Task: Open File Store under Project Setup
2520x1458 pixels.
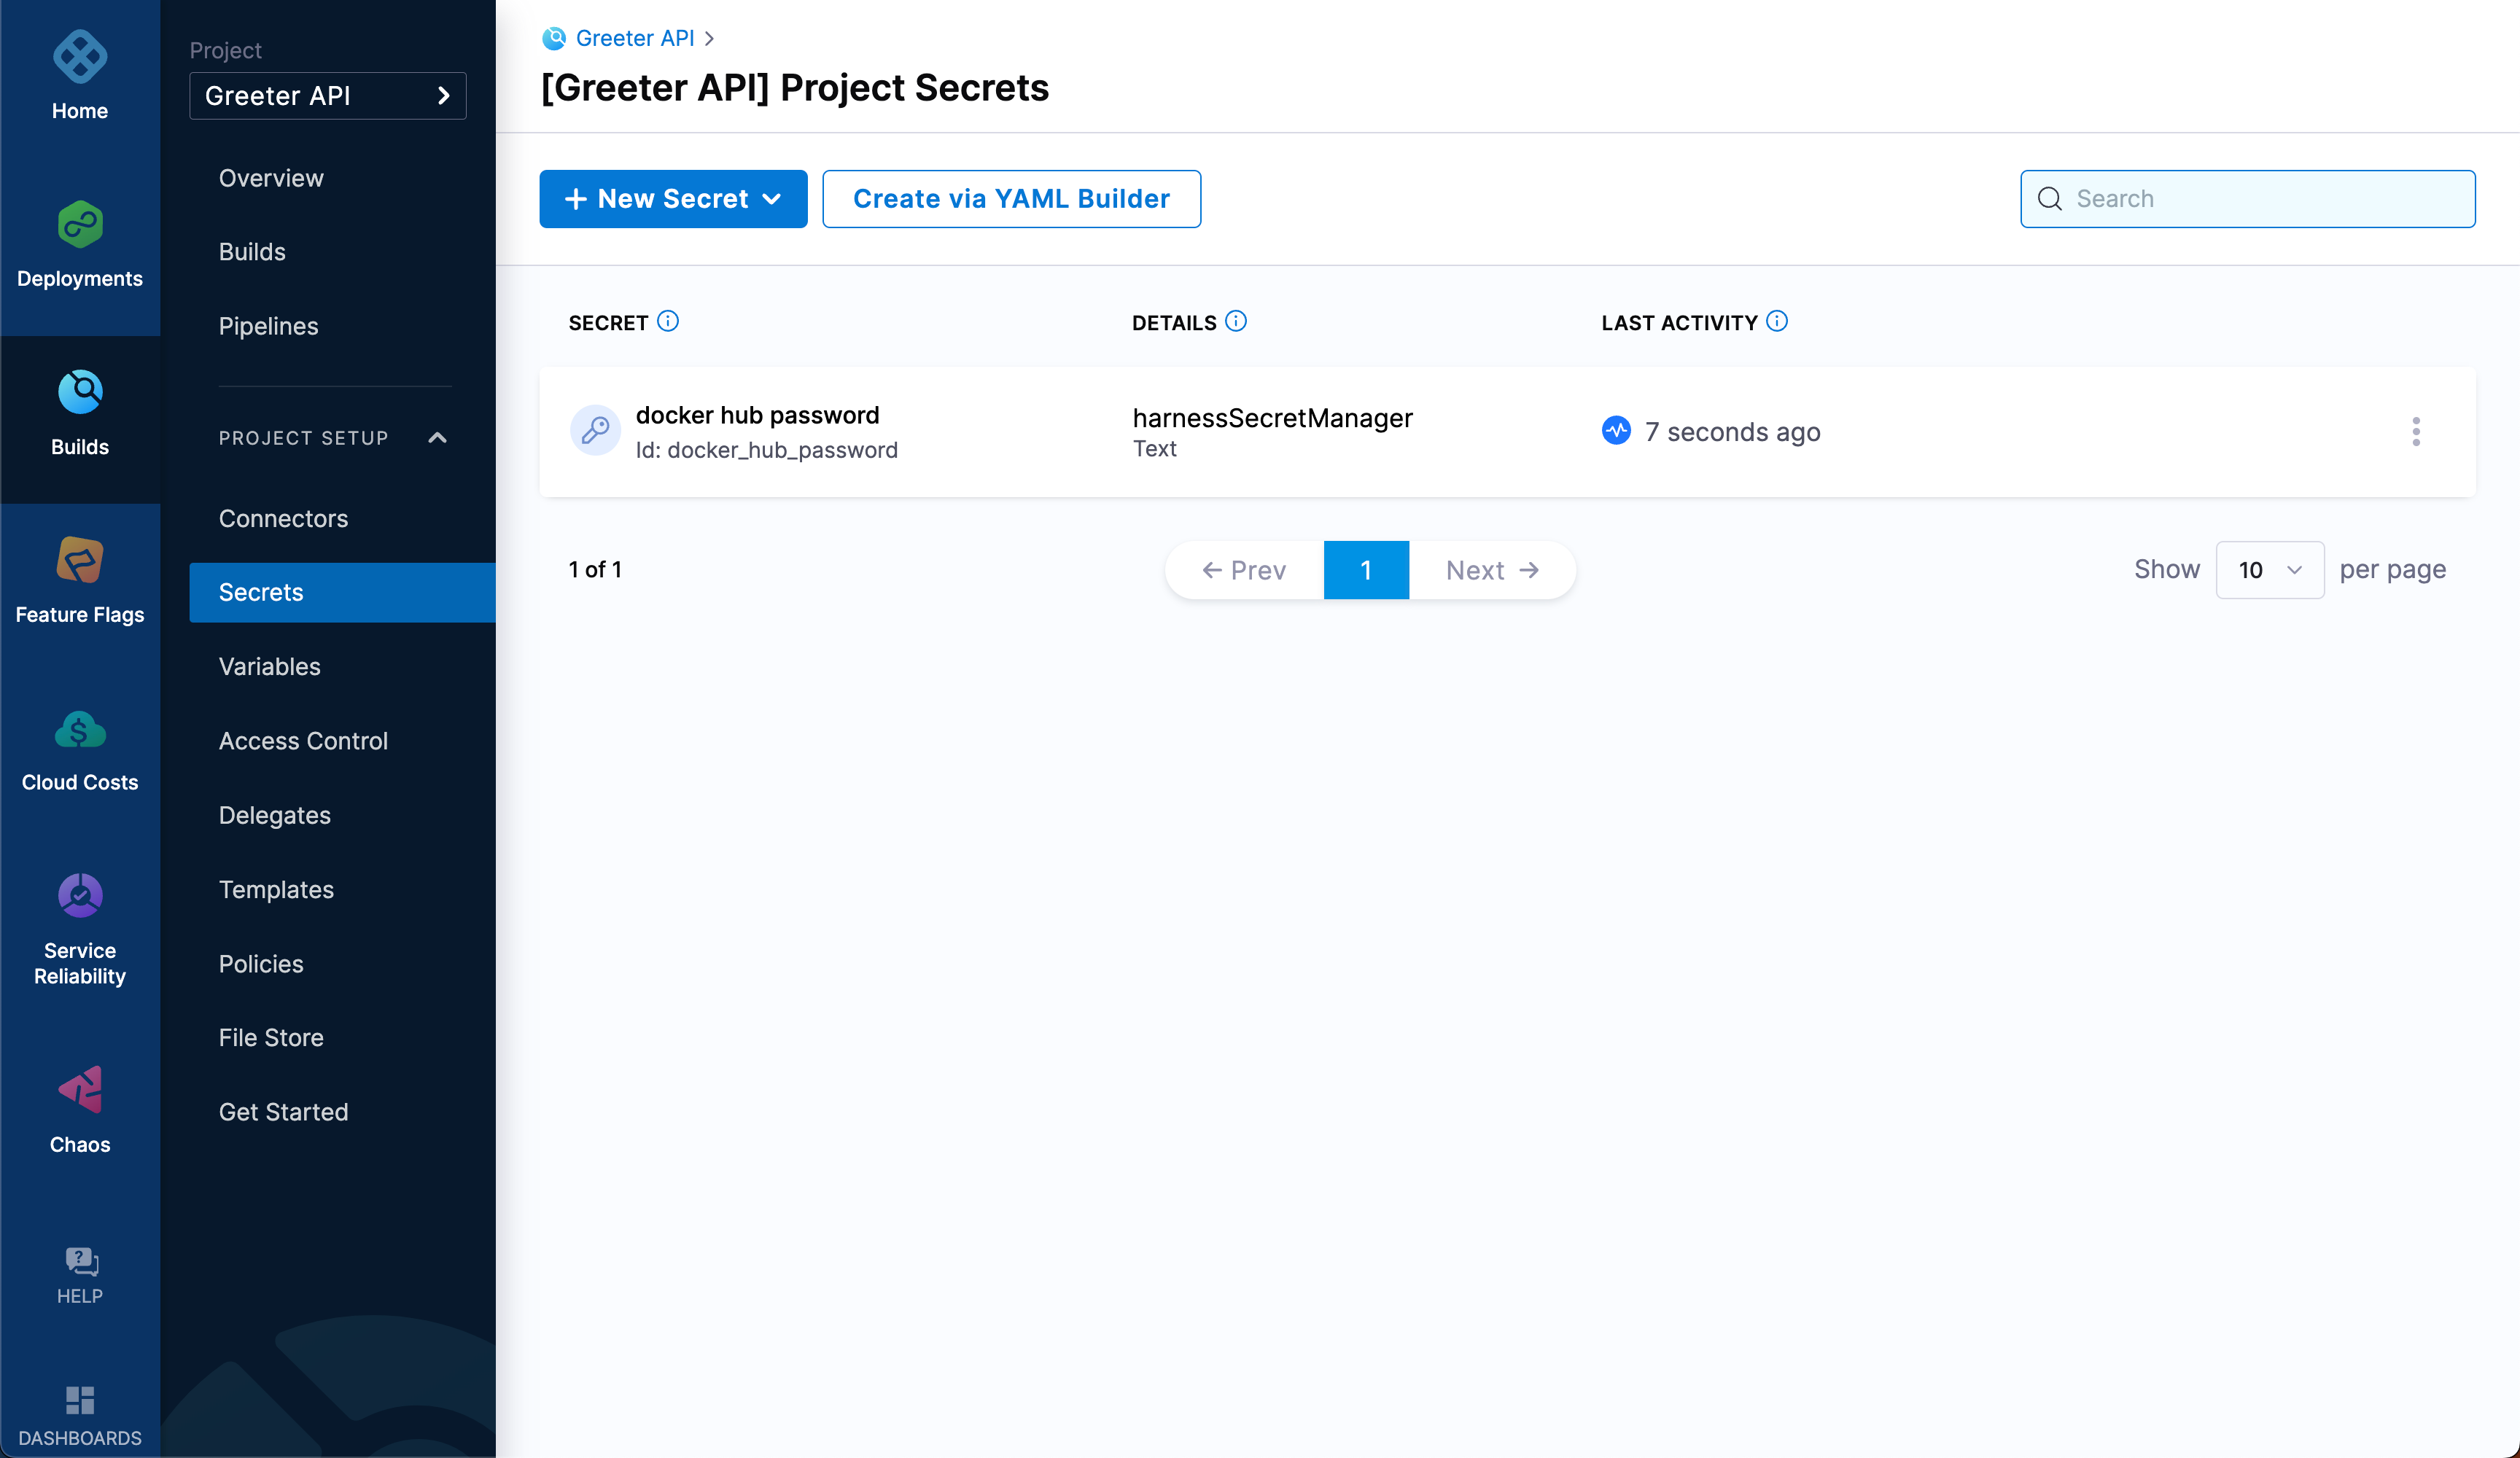Action: [271, 1037]
